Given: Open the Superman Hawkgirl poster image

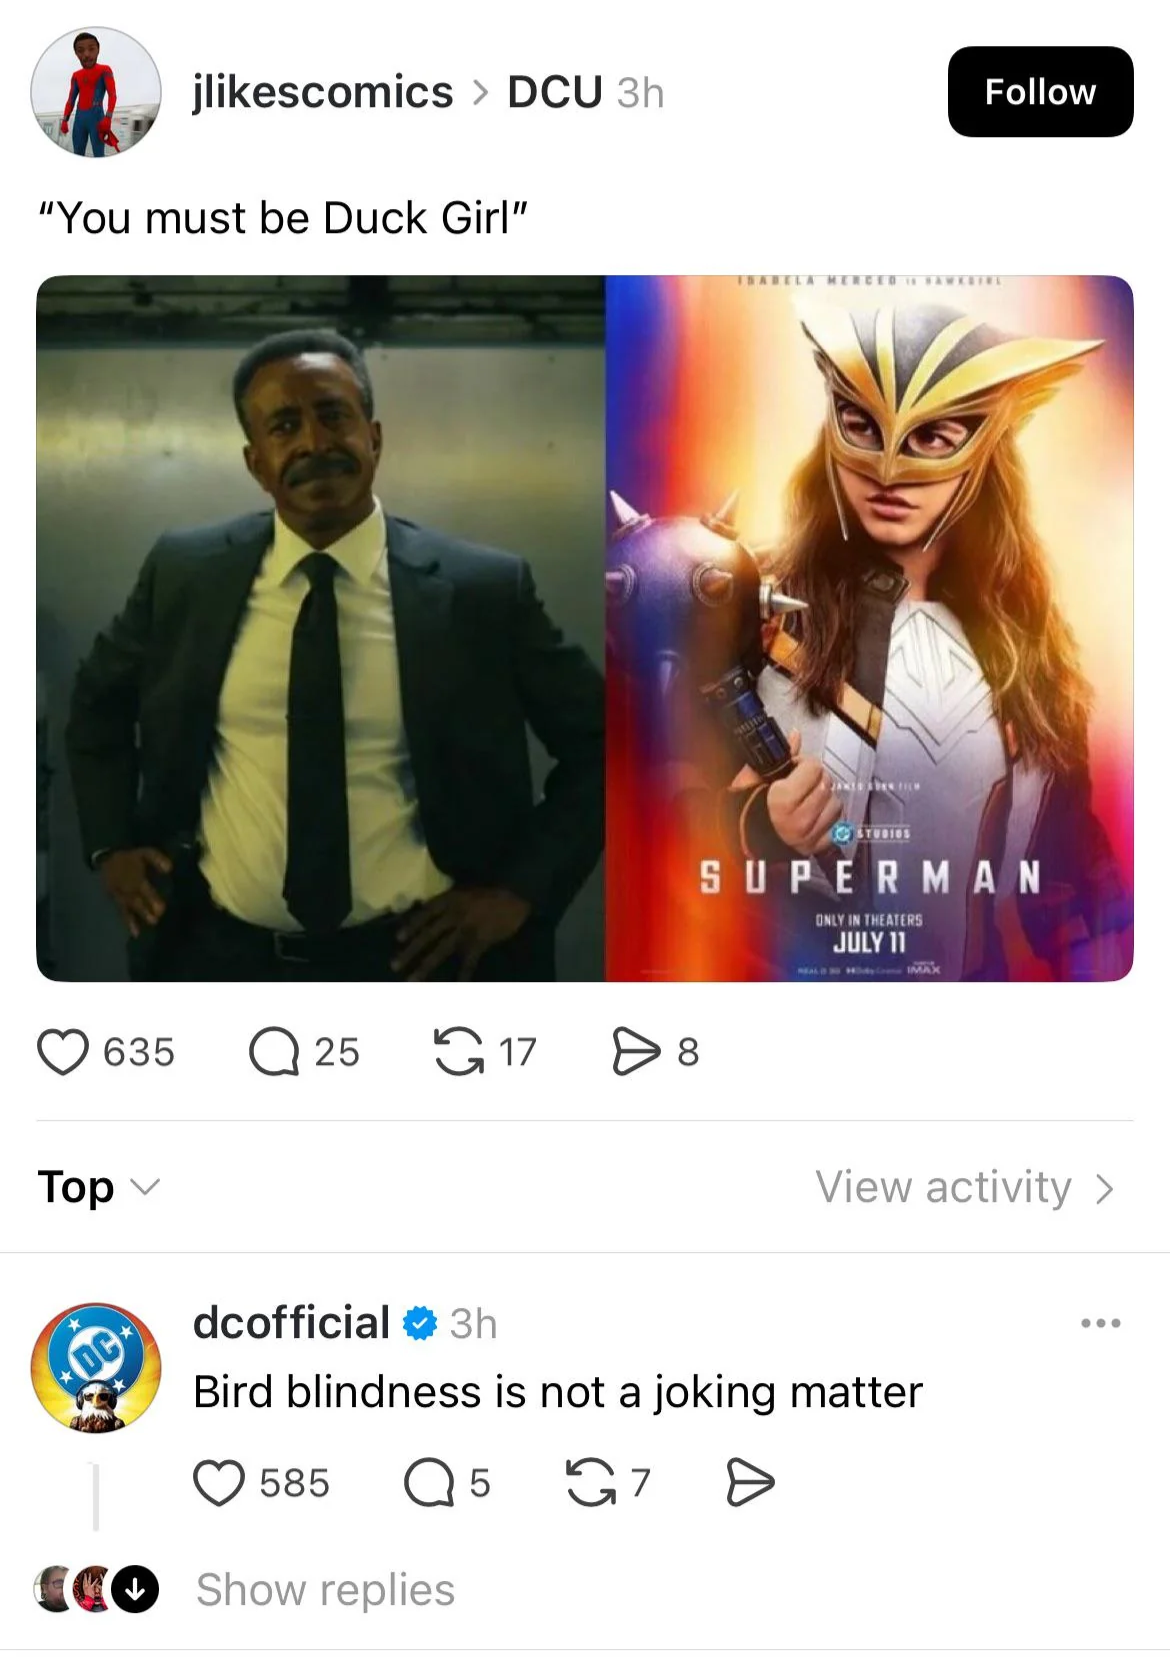Looking at the screenshot, I should pos(869,628).
